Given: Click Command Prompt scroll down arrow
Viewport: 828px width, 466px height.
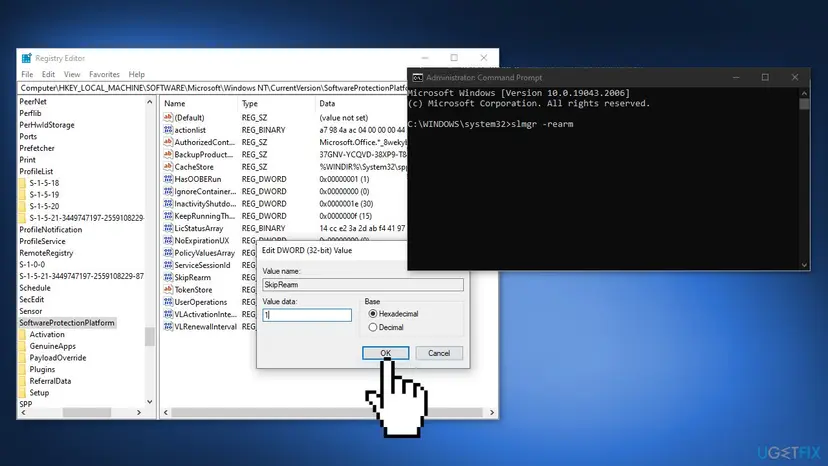Looking at the screenshot, I should tap(804, 265).
